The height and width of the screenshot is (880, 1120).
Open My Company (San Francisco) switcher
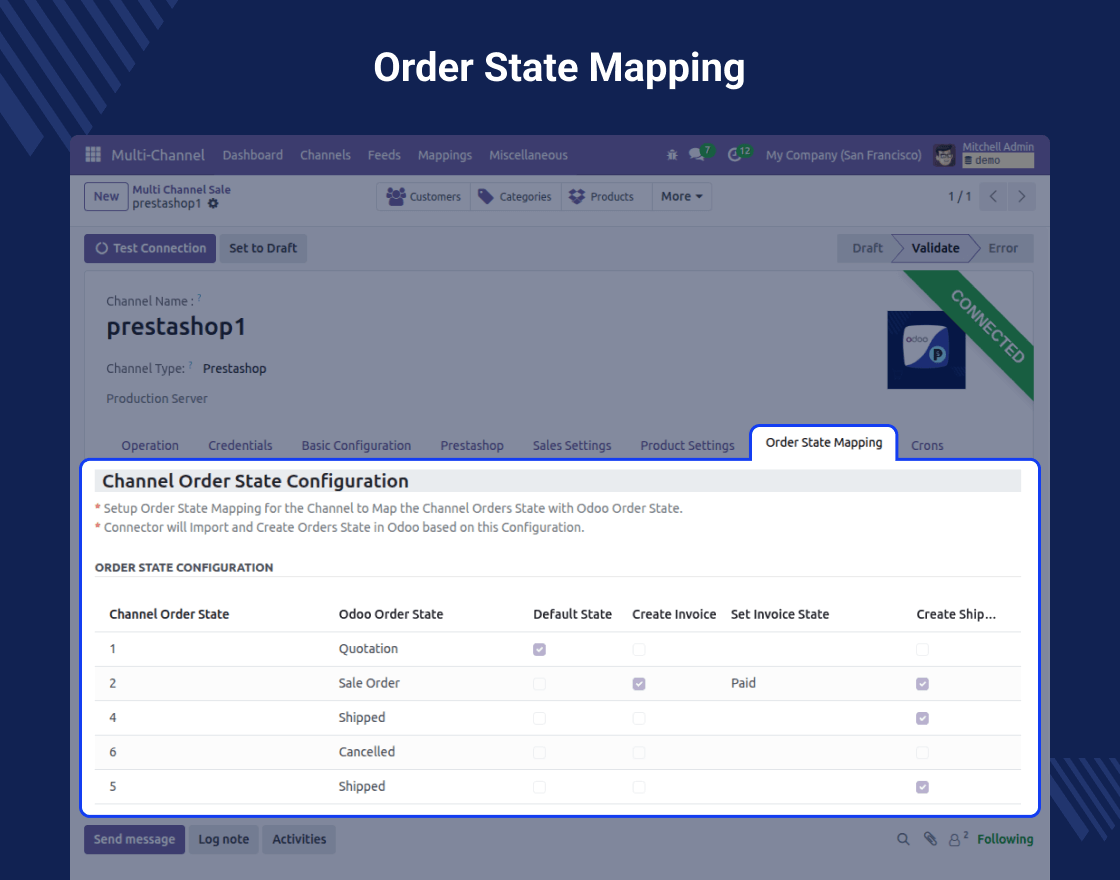[x=844, y=155]
